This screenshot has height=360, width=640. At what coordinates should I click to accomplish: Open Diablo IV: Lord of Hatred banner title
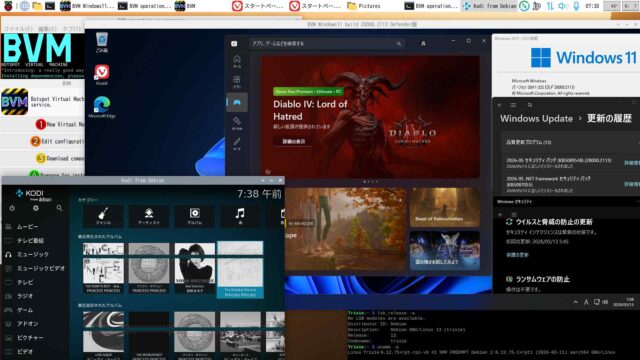(310, 110)
